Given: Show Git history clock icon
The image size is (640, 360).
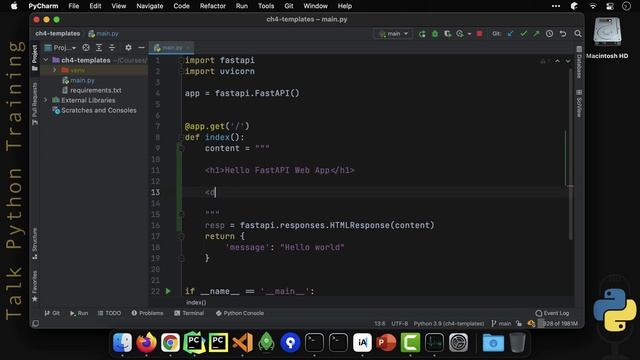Looking at the screenshot, I should 549,34.
